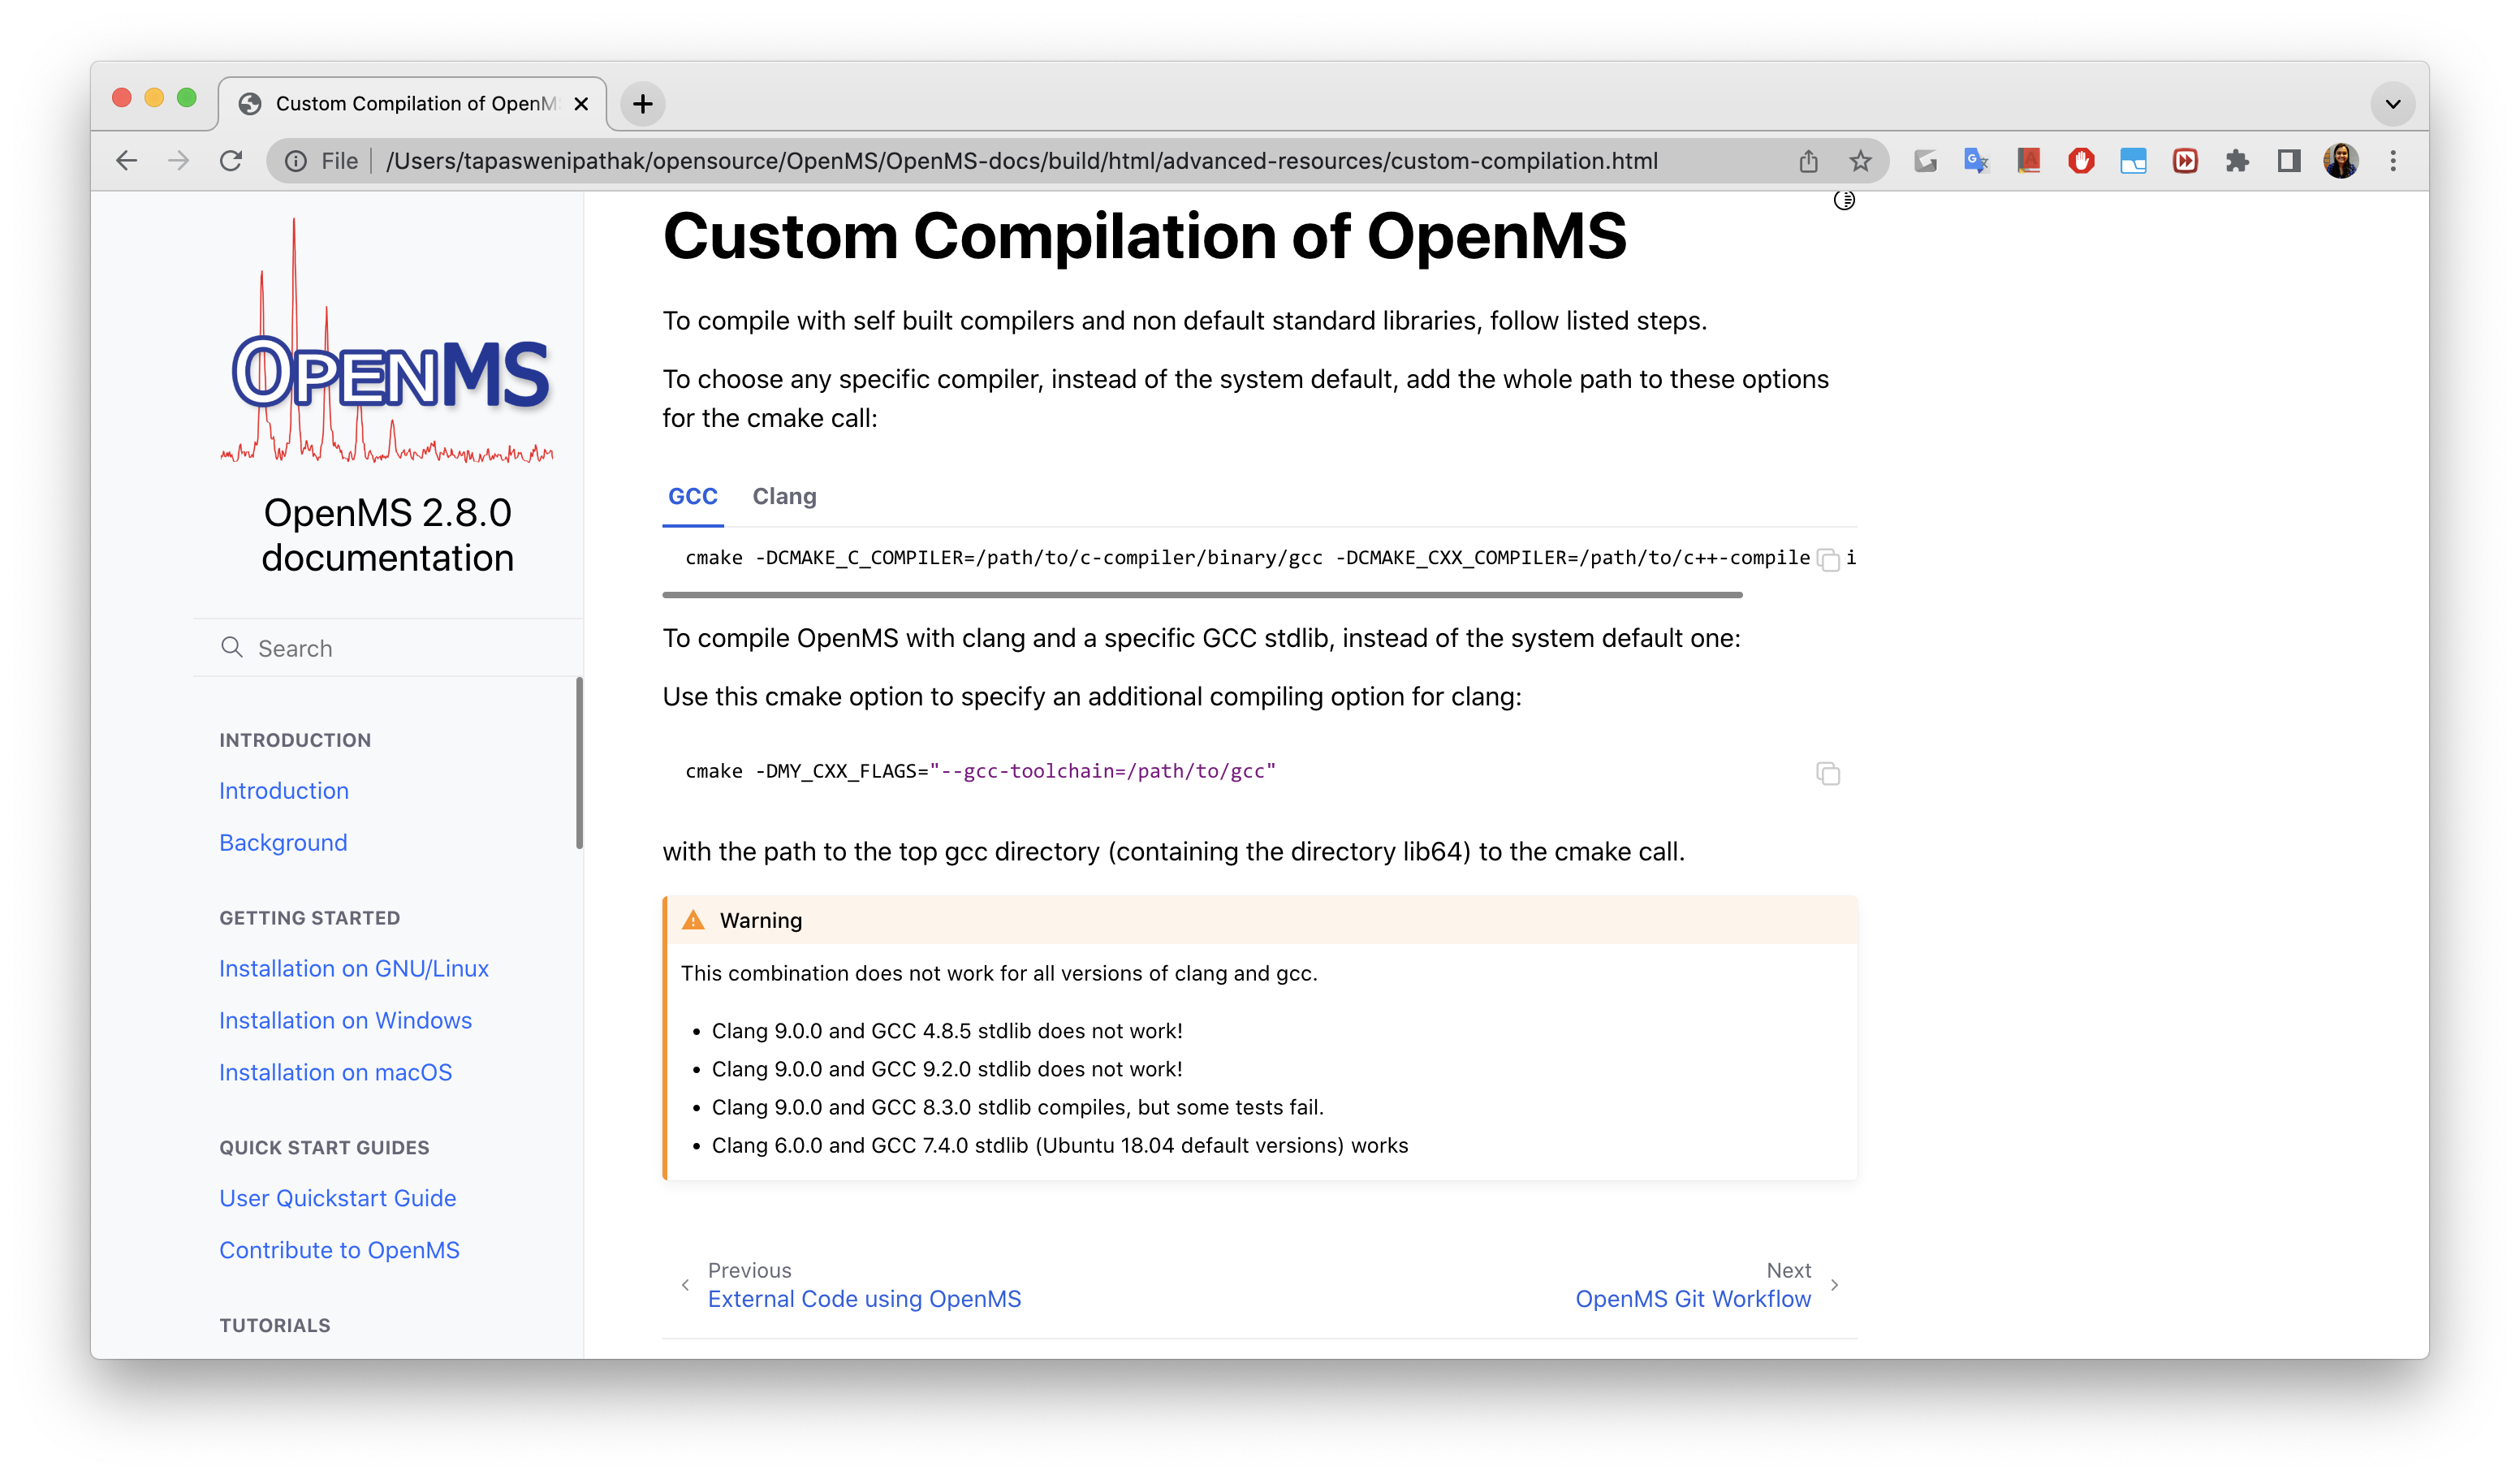Click the red hand ad-blocker extension
Viewport: 2520px width, 1479px height.
click(2081, 161)
